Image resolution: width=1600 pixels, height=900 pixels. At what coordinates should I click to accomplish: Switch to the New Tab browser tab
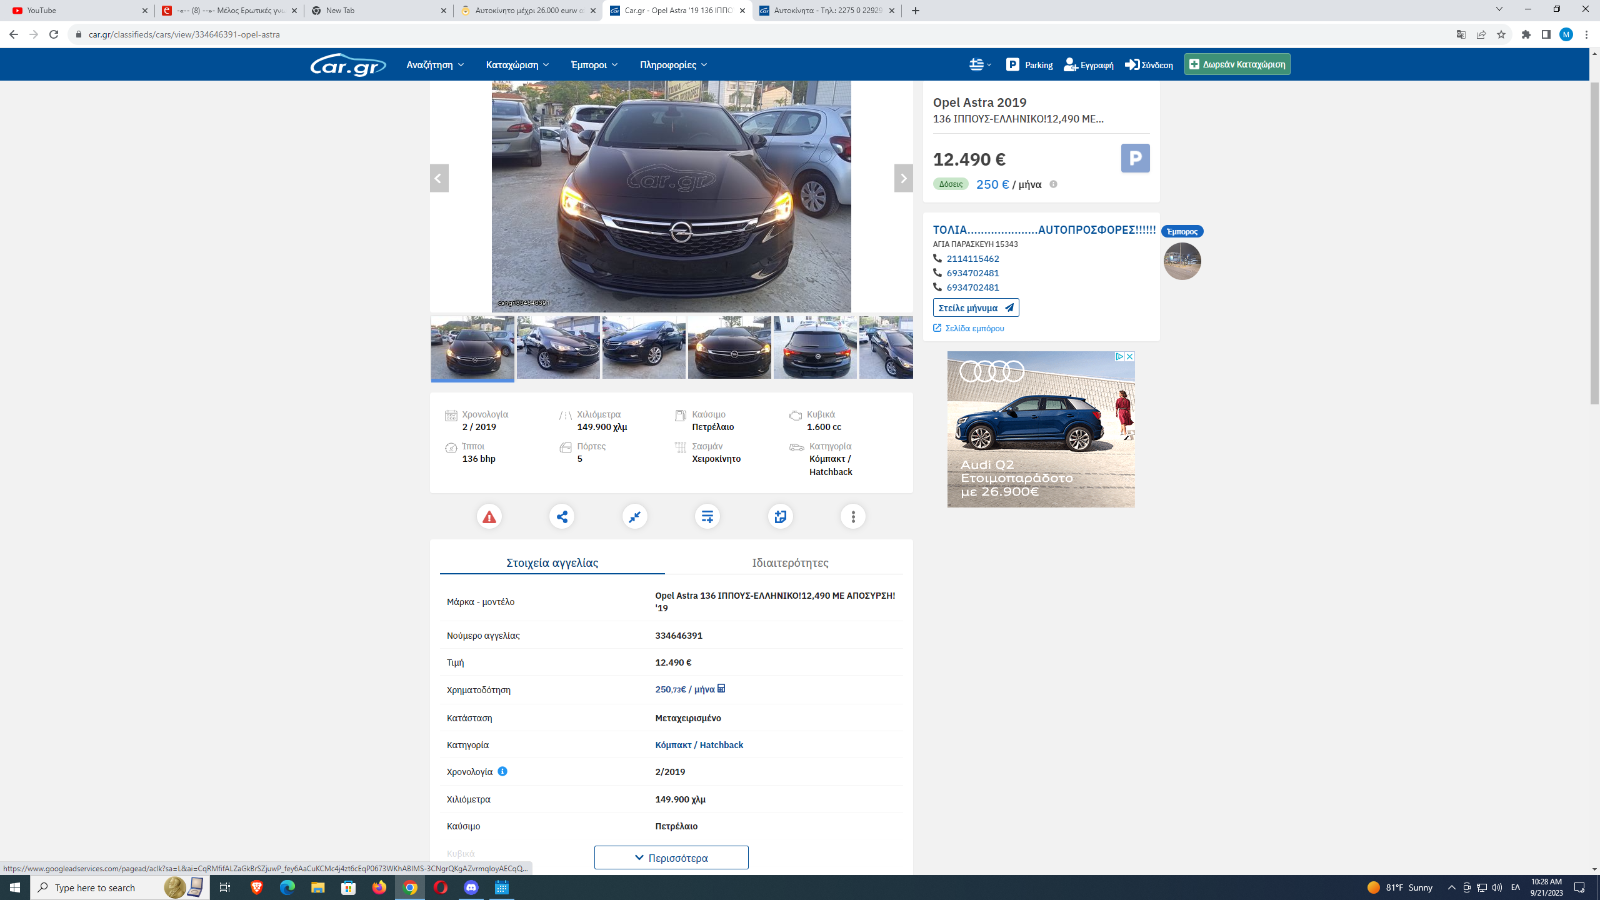[378, 10]
